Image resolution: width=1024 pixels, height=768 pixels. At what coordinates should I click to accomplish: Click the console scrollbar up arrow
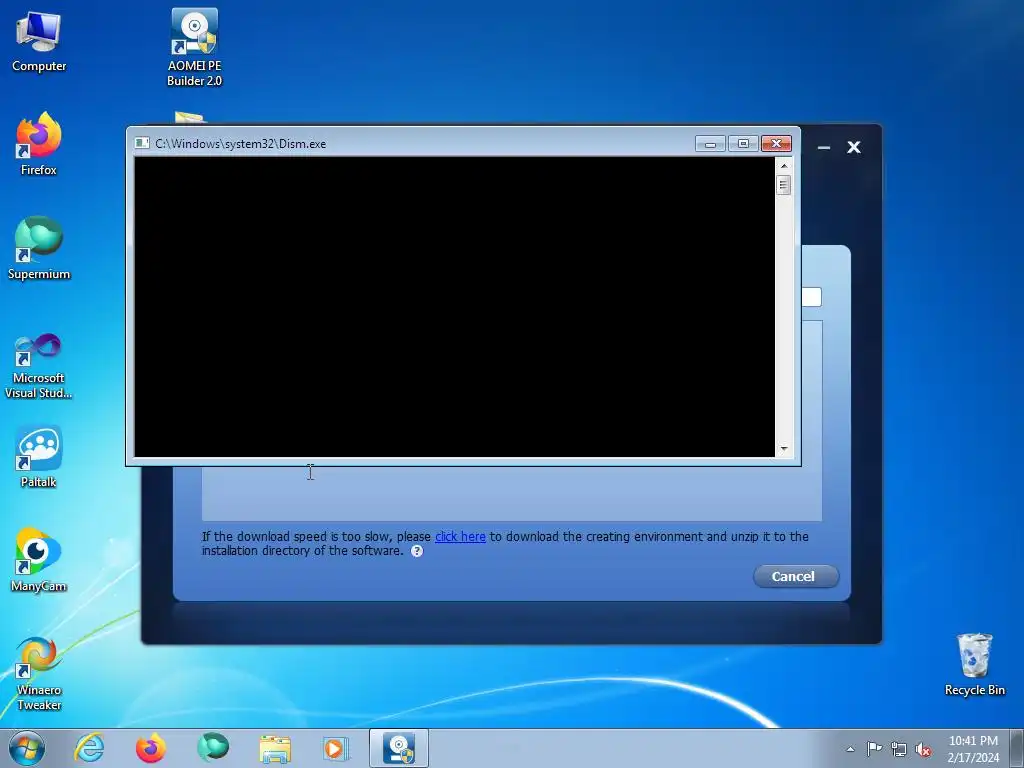point(784,166)
